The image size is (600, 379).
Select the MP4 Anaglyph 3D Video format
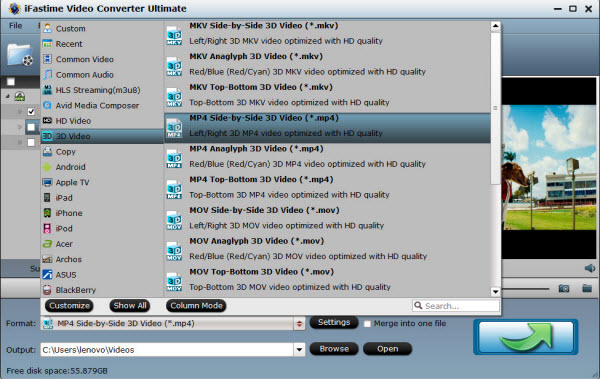tap(328, 156)
